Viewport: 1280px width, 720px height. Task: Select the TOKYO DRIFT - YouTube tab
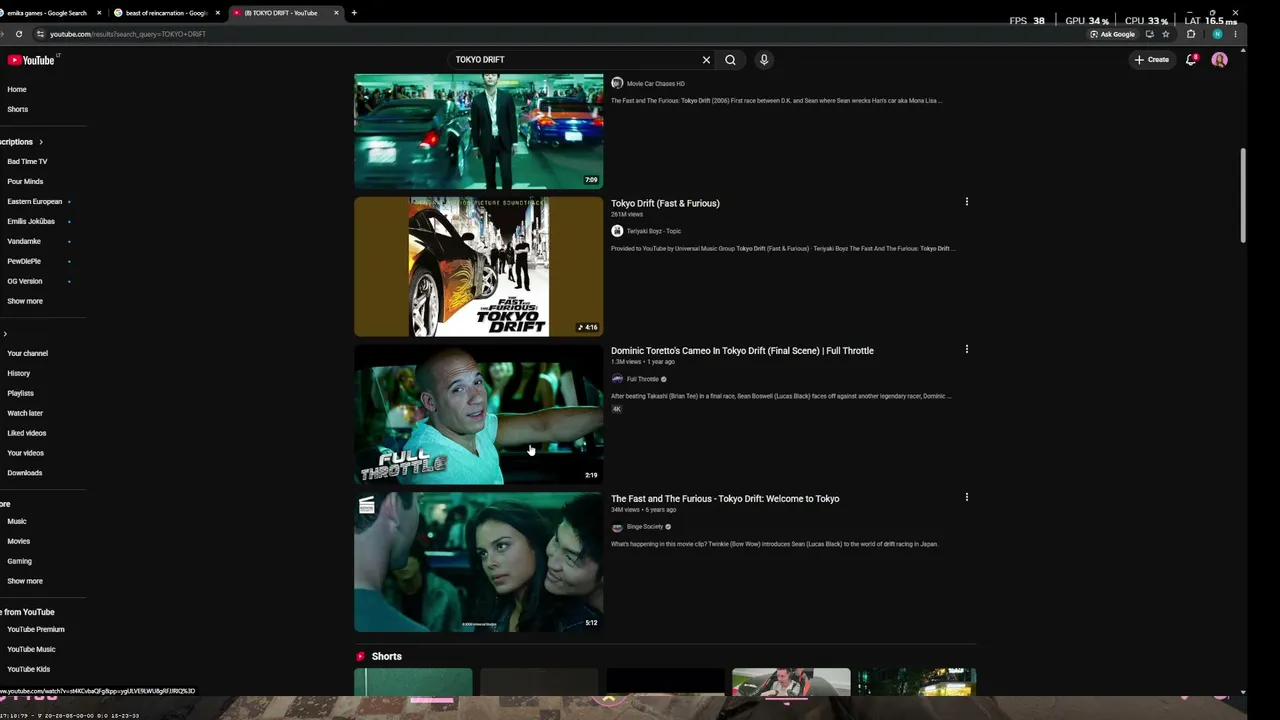pyautogui.click(x=285, y=13)
